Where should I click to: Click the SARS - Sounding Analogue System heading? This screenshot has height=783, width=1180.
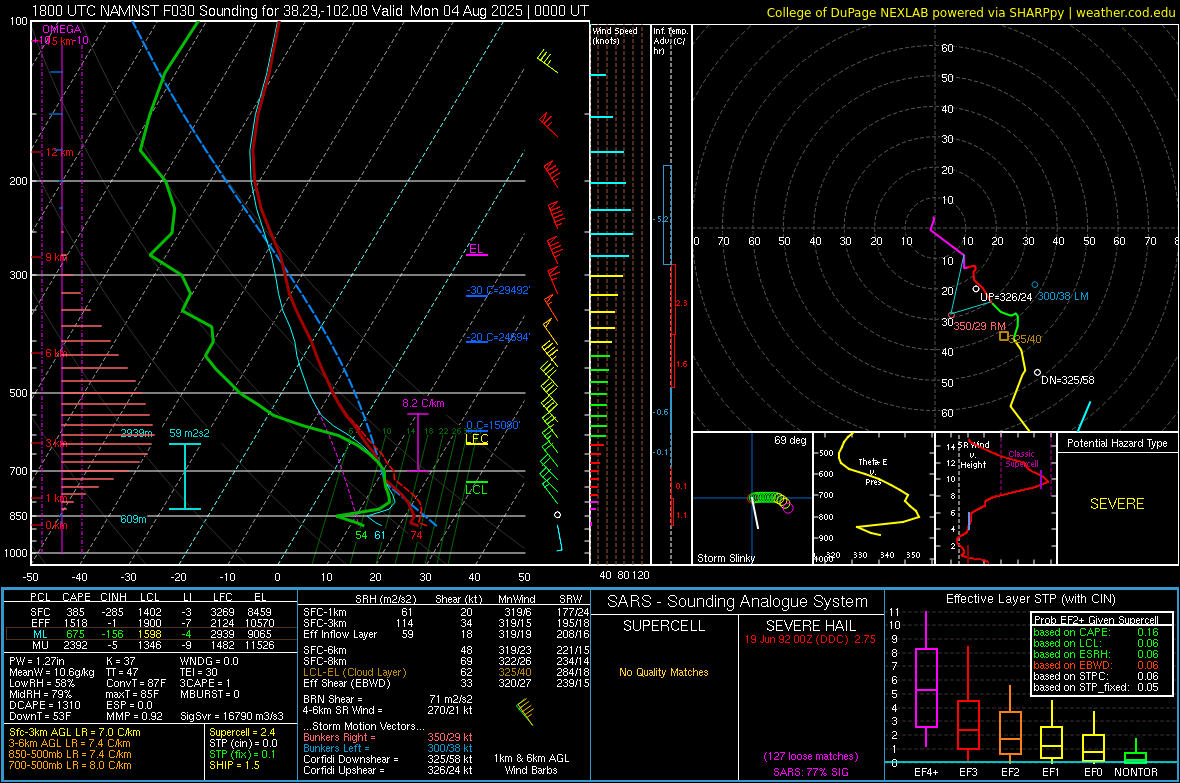point(738,602)
